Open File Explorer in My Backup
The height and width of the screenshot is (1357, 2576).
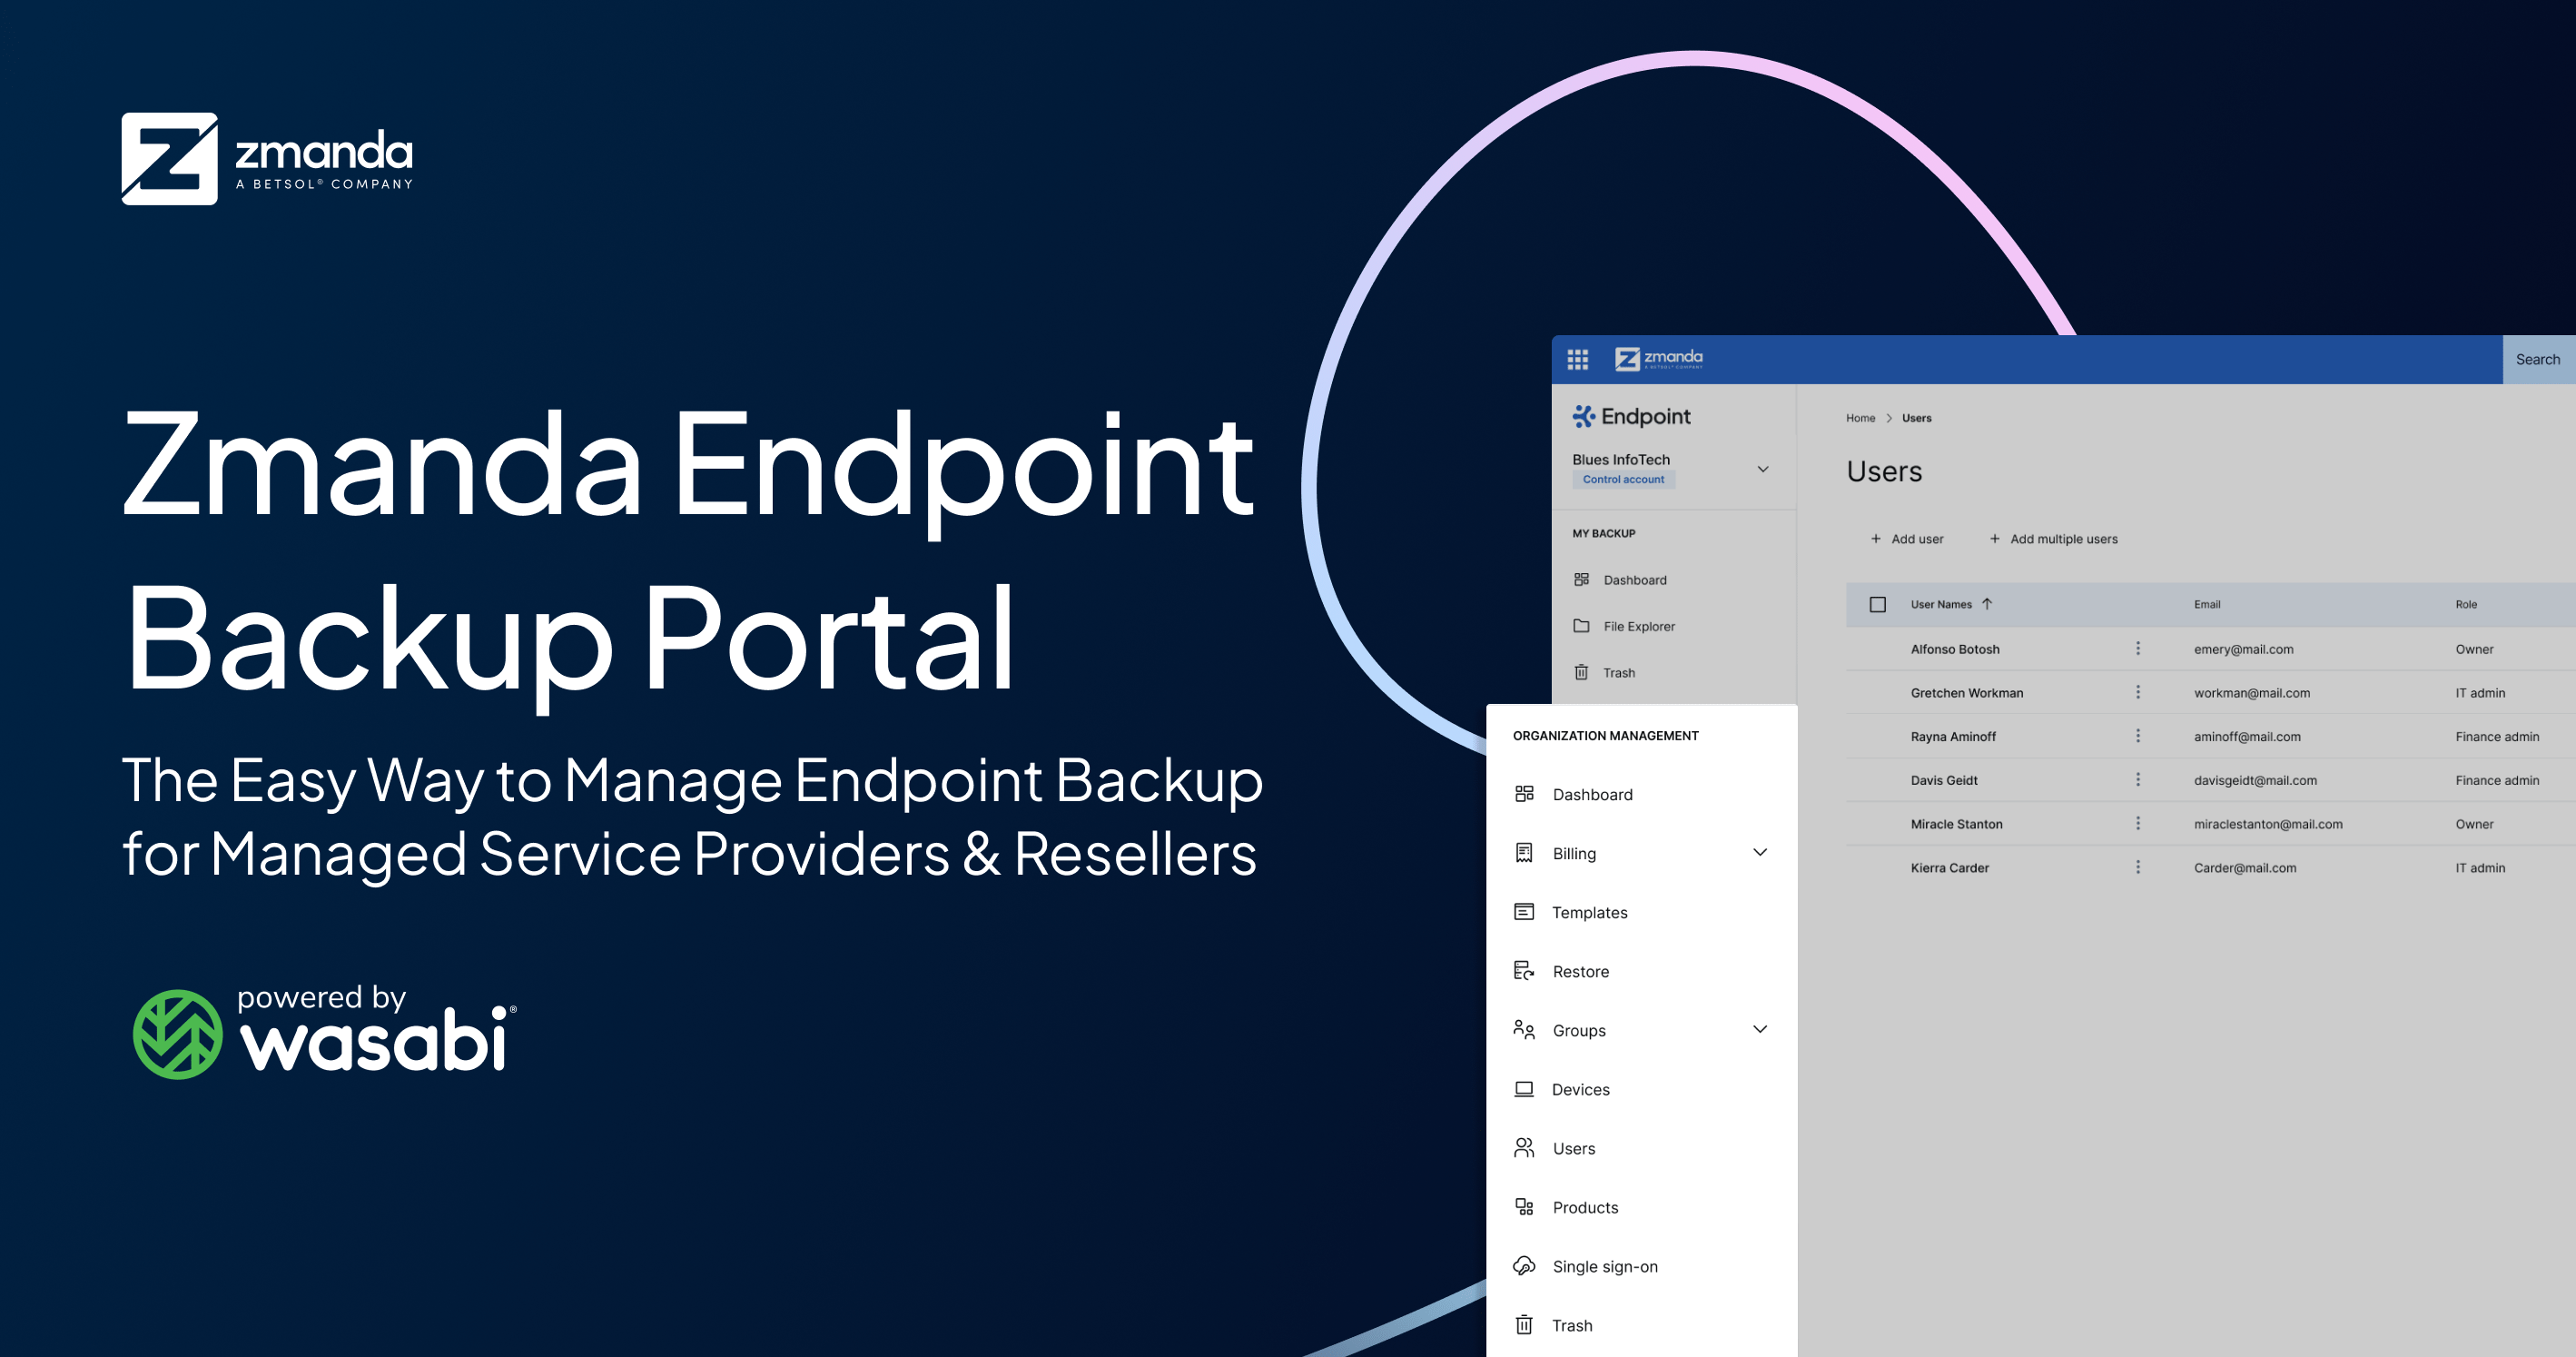[x=1638, y=626]
